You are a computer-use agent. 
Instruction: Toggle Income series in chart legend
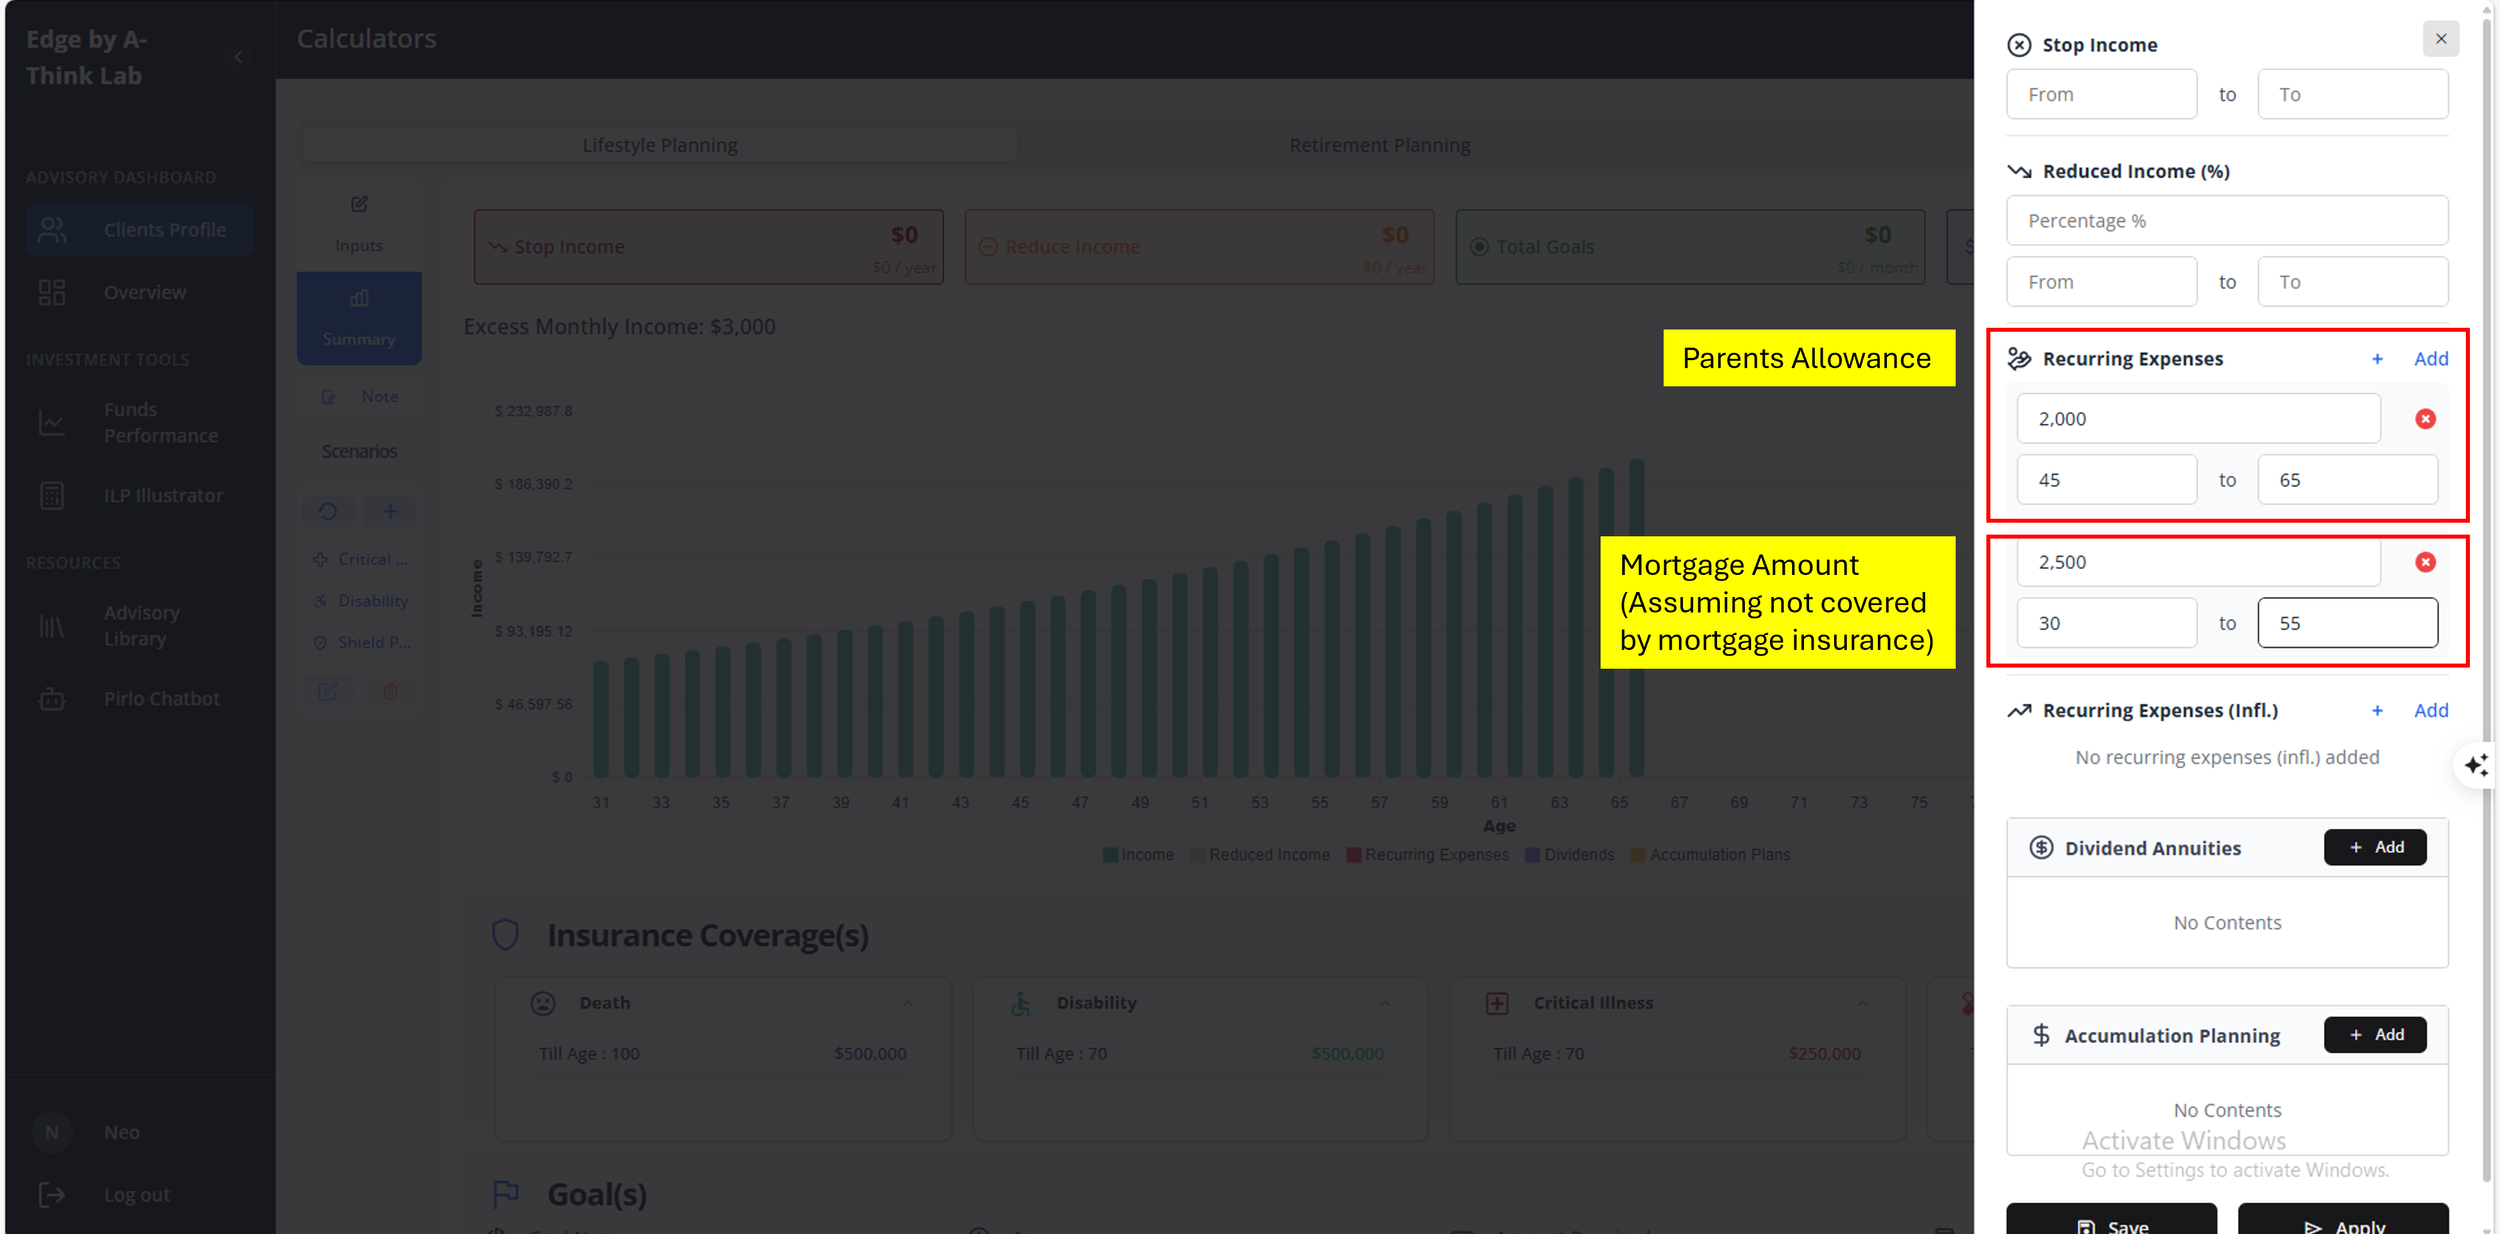(1138, 855)
